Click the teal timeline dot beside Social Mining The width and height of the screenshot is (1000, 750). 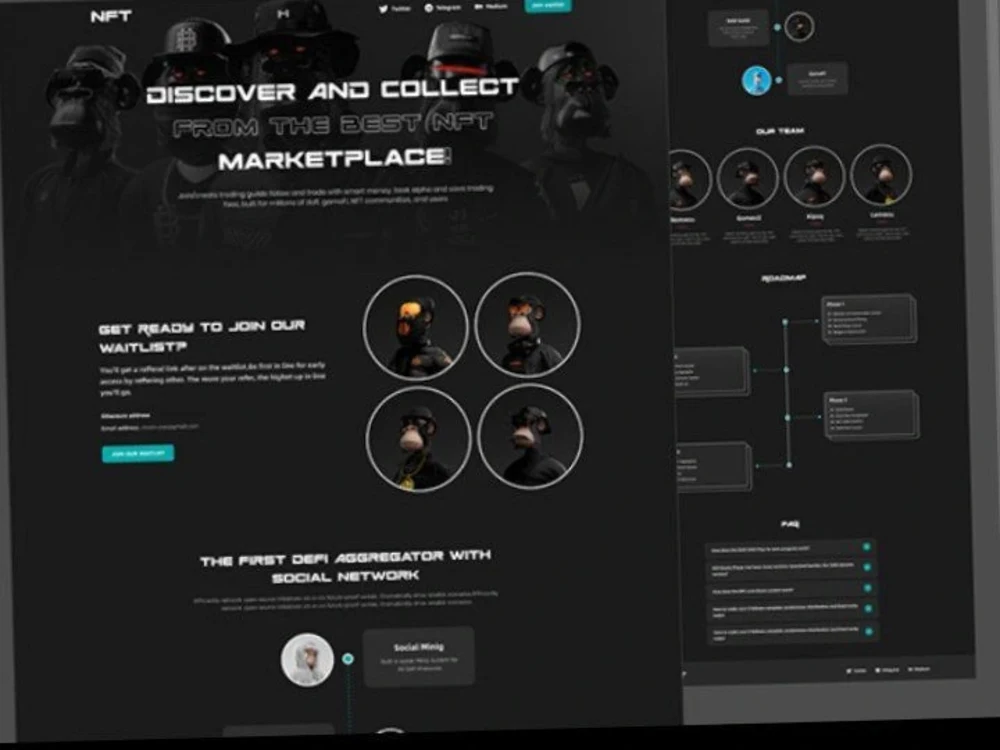(x=348, y=659)
